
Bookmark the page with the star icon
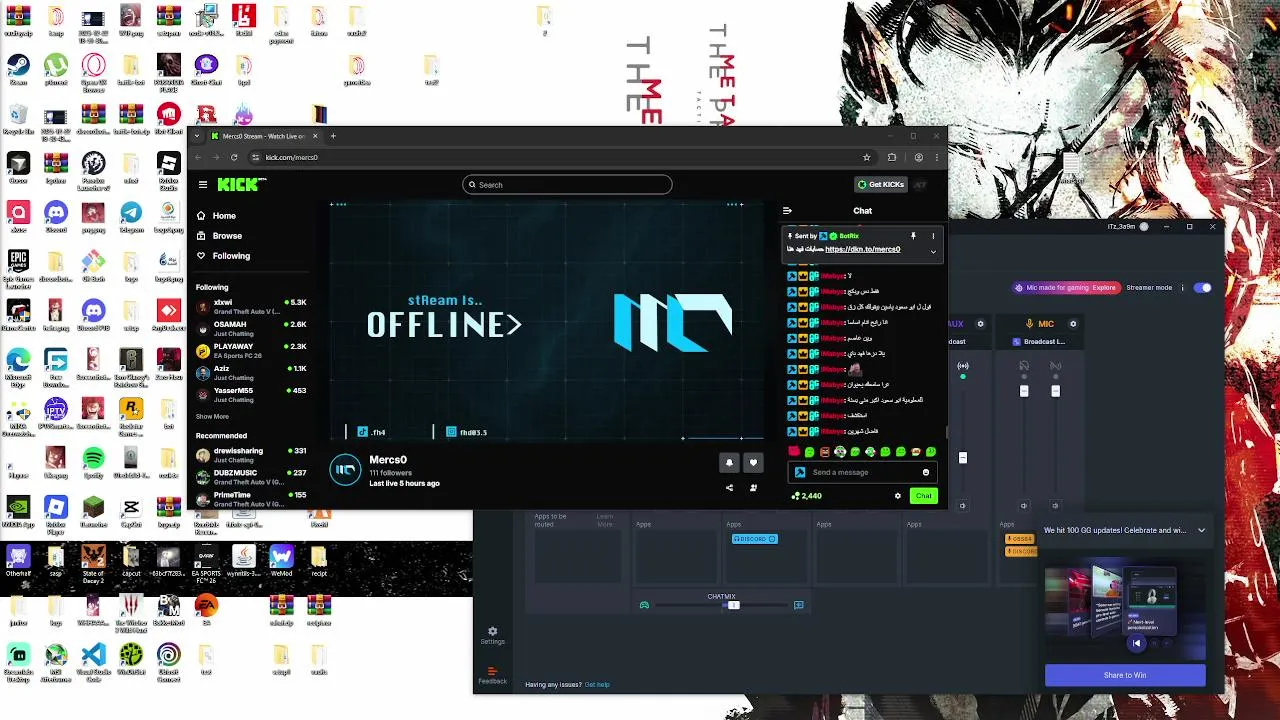pos(867,157)
